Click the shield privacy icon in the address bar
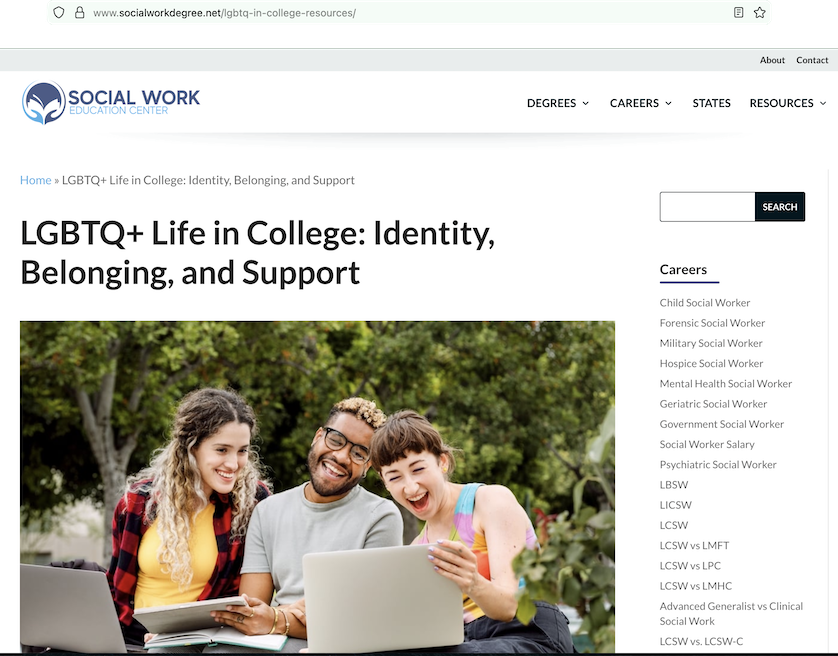 (59, 13)
